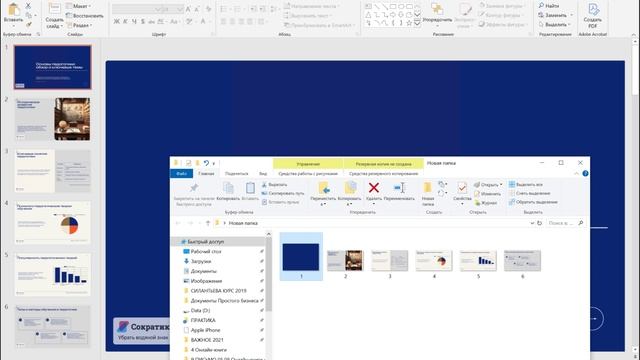Click the Up arrow in Explorer navigation
This screenshot has width=640, height=360.
[208, 223]
